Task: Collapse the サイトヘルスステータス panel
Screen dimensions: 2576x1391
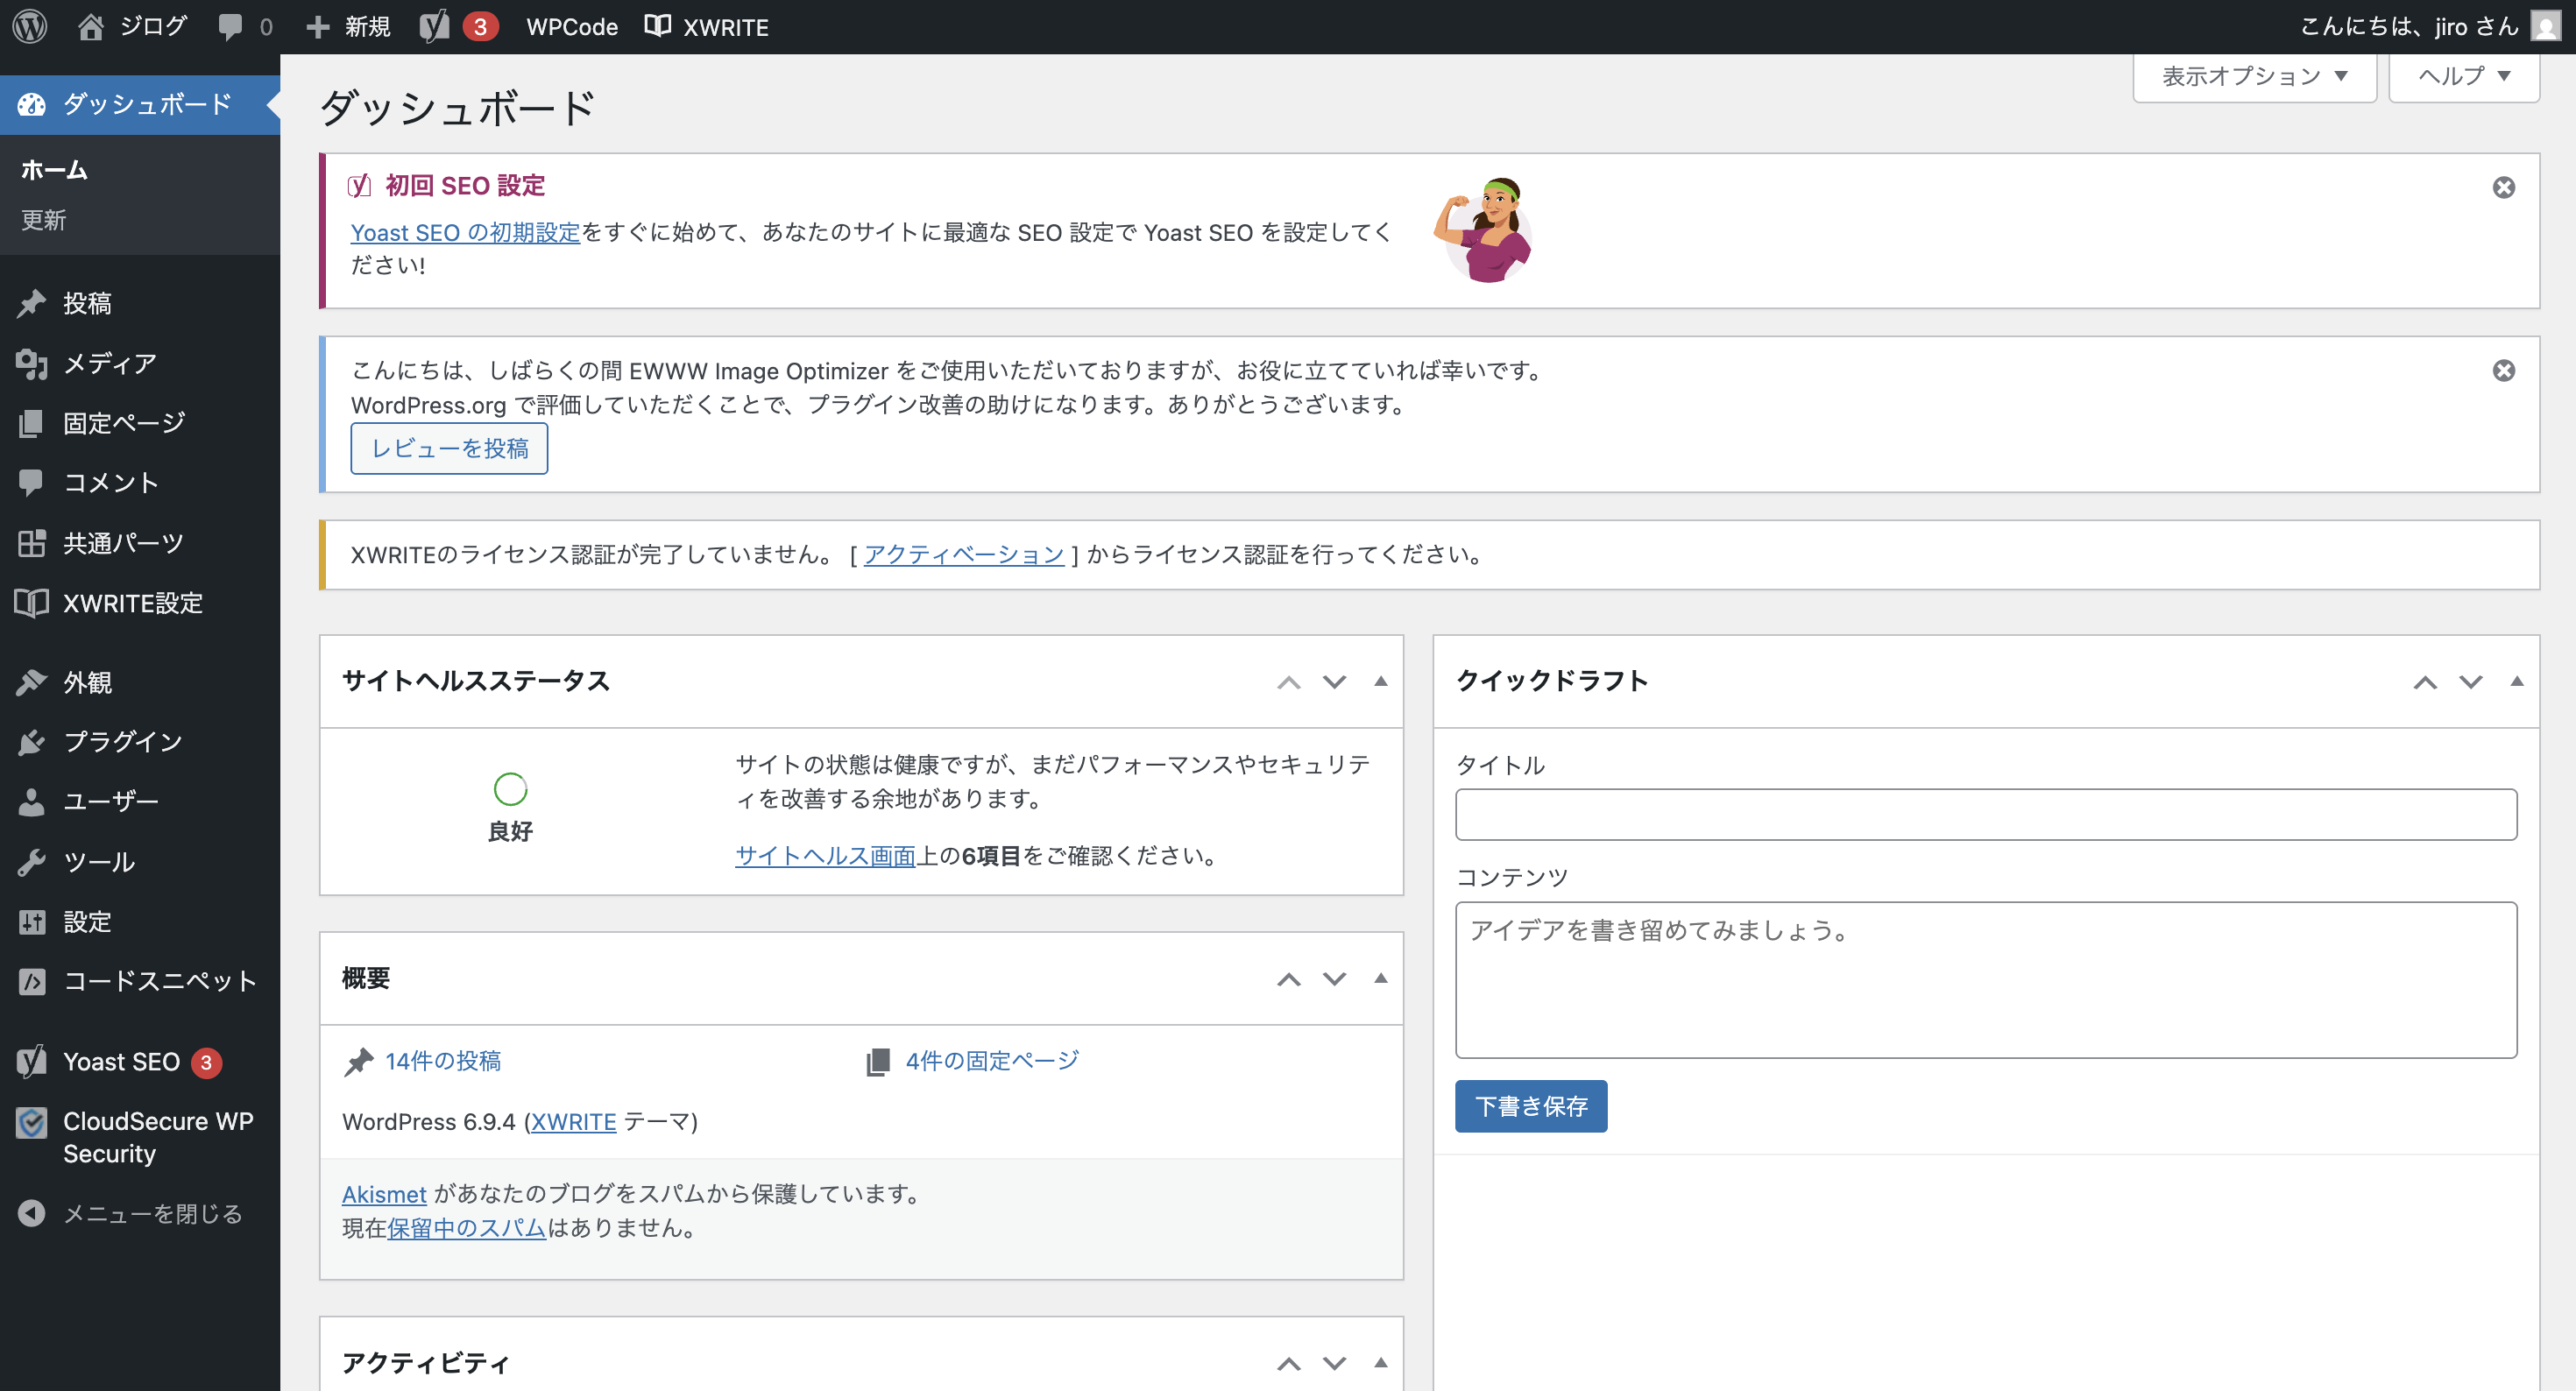Action: 1381,681
